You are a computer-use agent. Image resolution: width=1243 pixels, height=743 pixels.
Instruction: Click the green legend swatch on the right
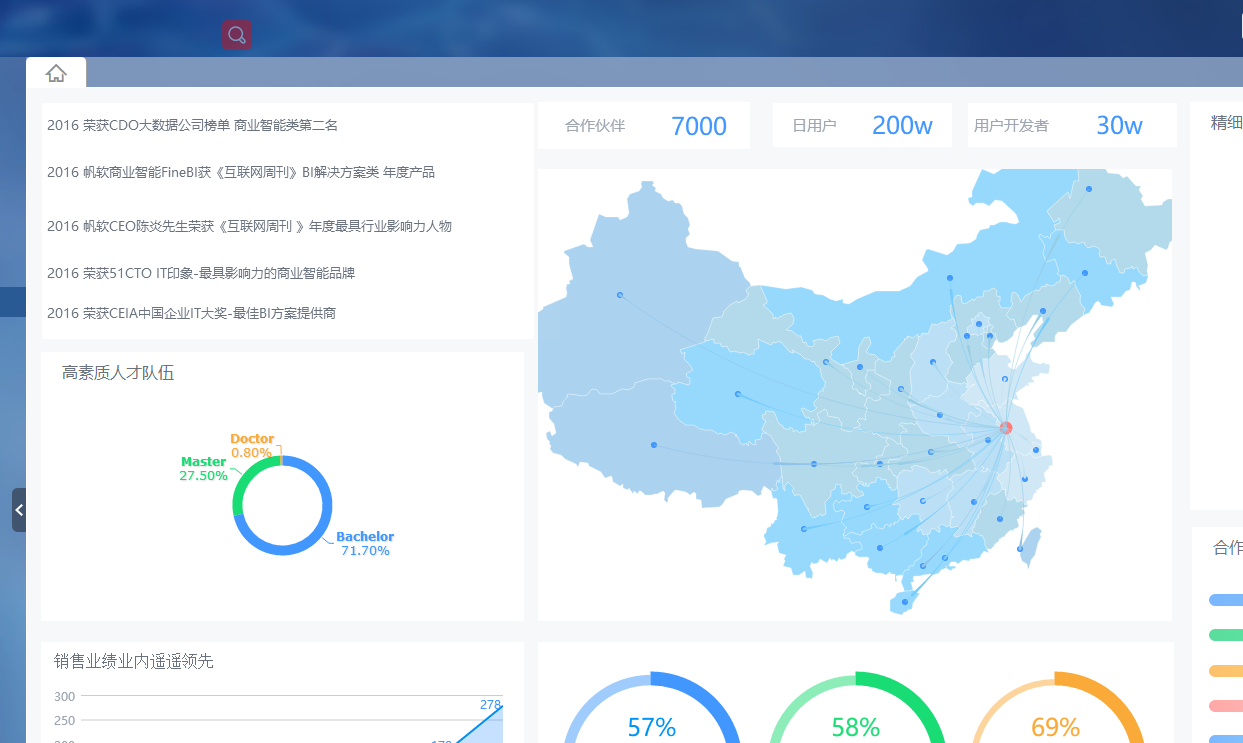tap(1226, 635)
